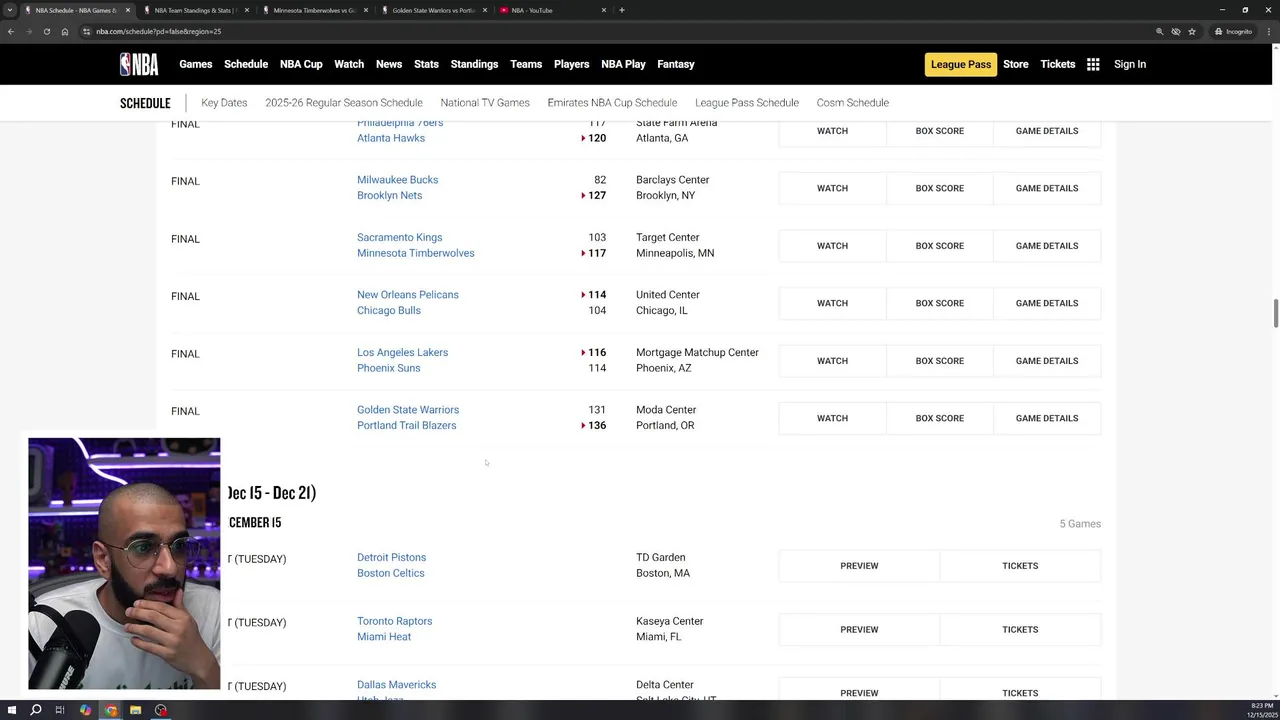Open Players menu item

click(x=572, y=64)
